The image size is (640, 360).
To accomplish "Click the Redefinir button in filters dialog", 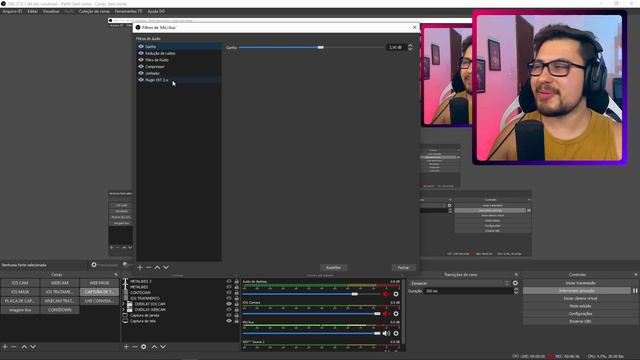I will point(333,268).
